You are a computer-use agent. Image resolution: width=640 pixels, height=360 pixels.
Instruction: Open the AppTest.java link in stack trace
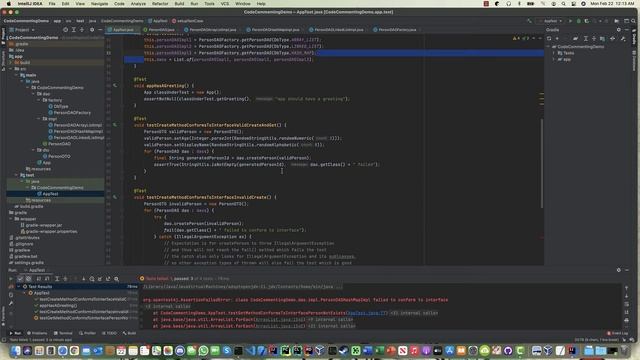[x=367, y=313]
